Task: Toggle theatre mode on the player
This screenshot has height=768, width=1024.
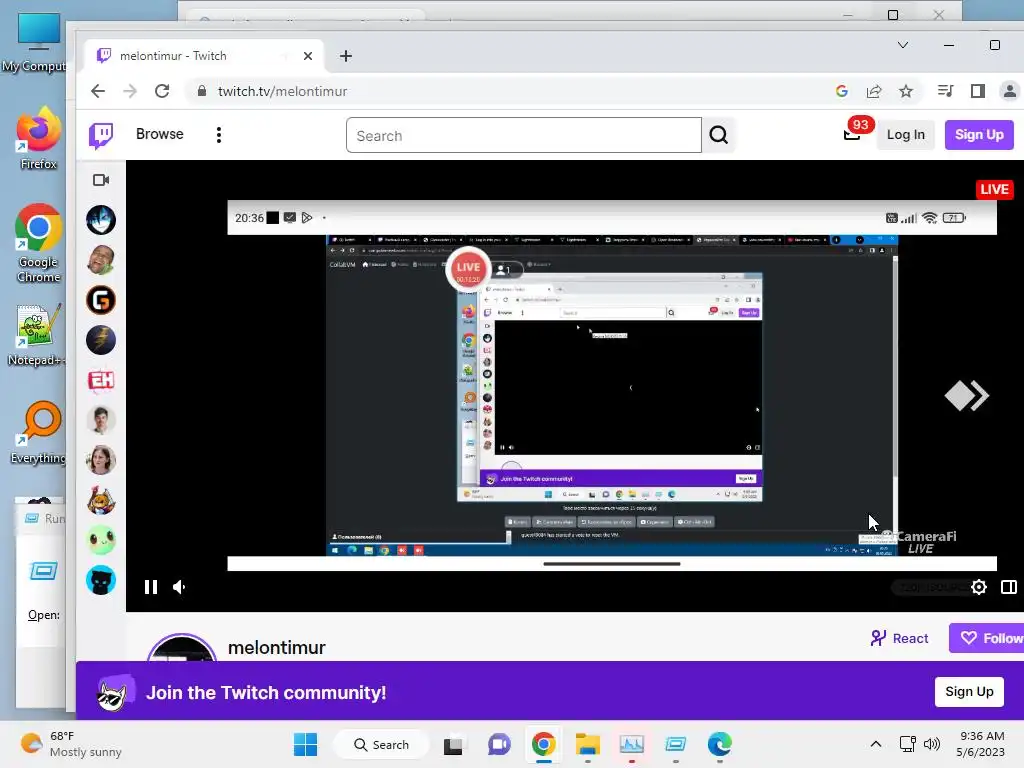Action: click(x=1008, y=587)
